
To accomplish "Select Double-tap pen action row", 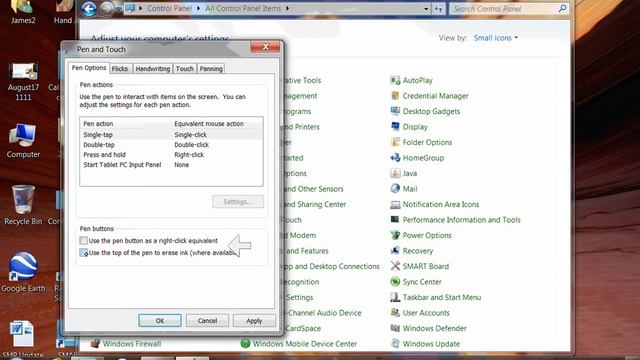I will pos(171,145).
